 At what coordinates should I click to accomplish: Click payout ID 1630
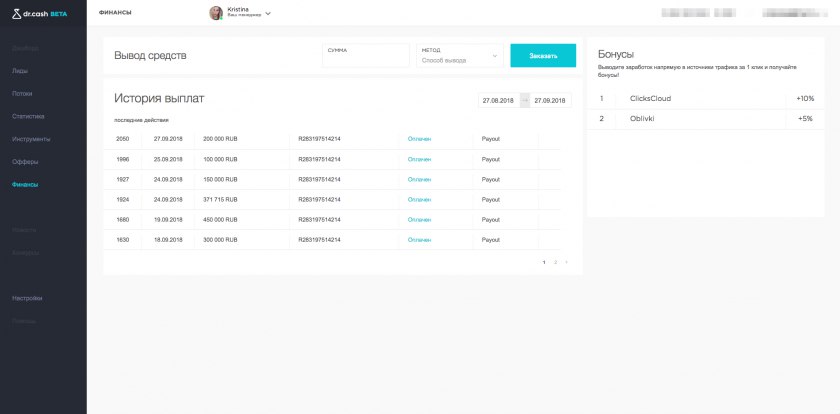123,240
